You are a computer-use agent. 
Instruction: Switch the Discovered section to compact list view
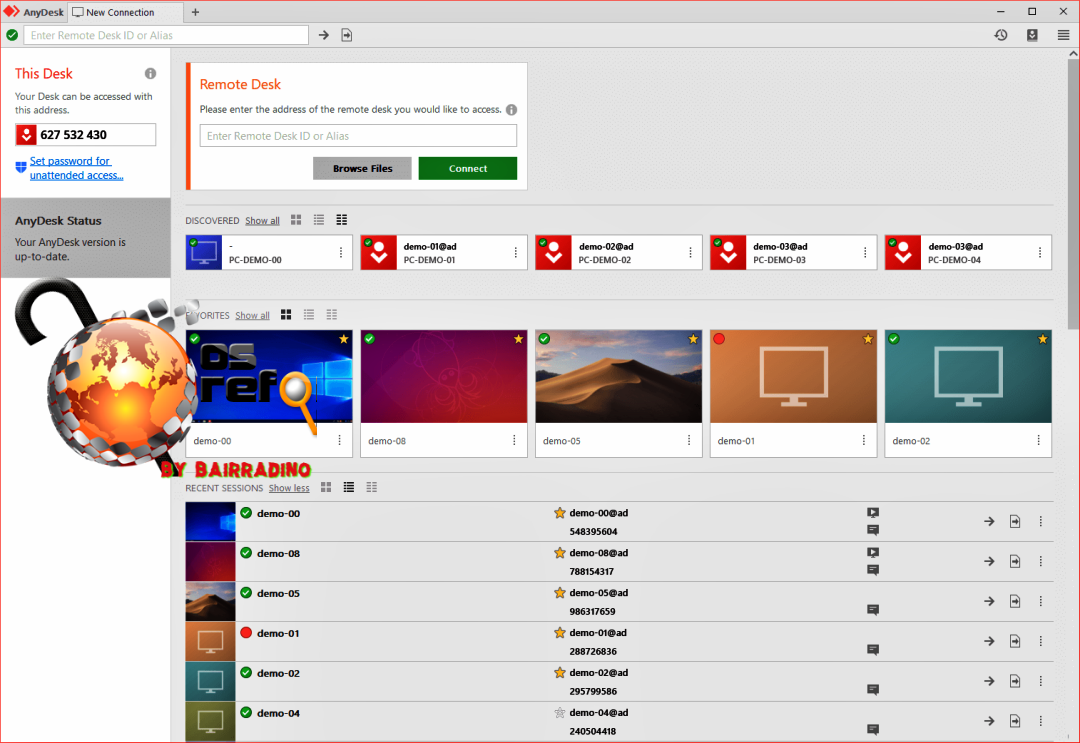pyautogui.click(x=342, y=220)
